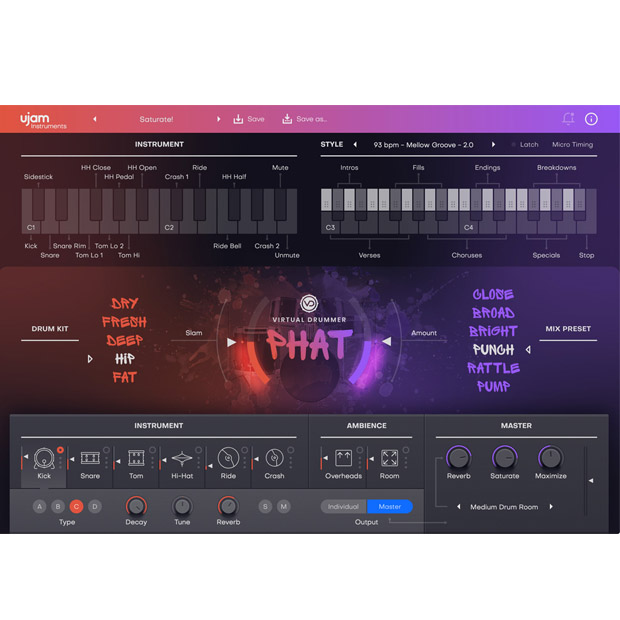Choose the BRIGHT mix preset
The width and height of the screenshot is (620, 620).
click(x=493, y=331)
